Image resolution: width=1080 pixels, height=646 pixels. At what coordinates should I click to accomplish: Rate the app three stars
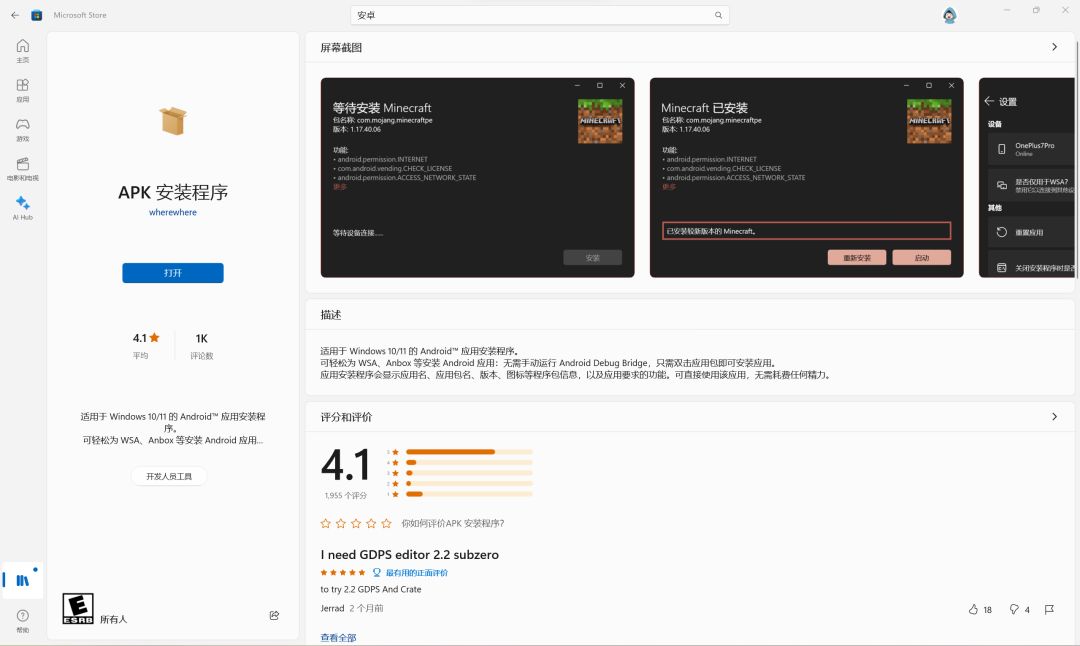tap(356, 523)
